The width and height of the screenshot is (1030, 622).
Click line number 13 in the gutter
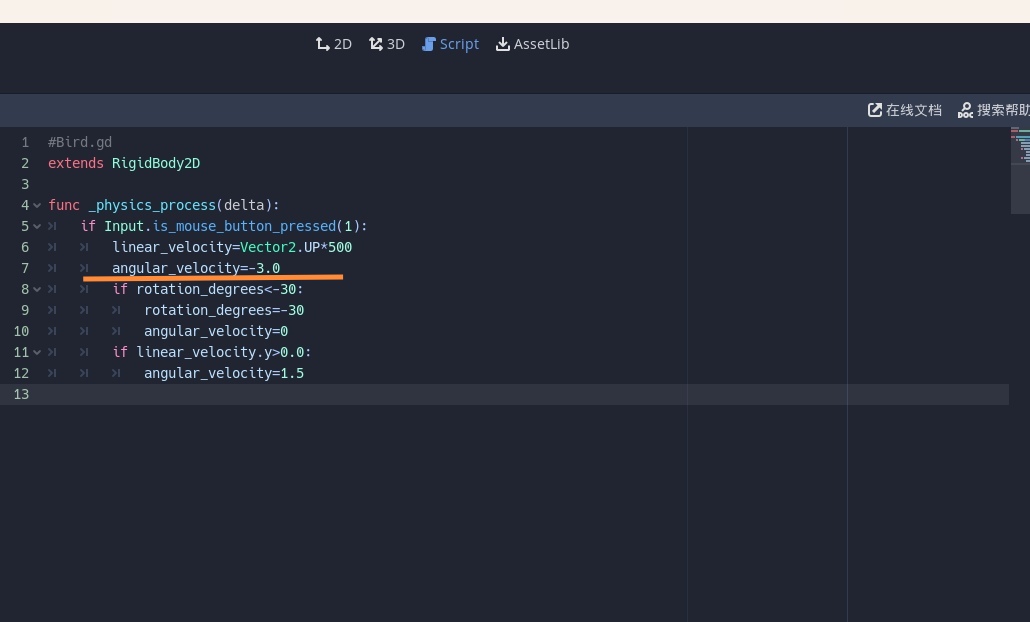[x=21, y=395]
